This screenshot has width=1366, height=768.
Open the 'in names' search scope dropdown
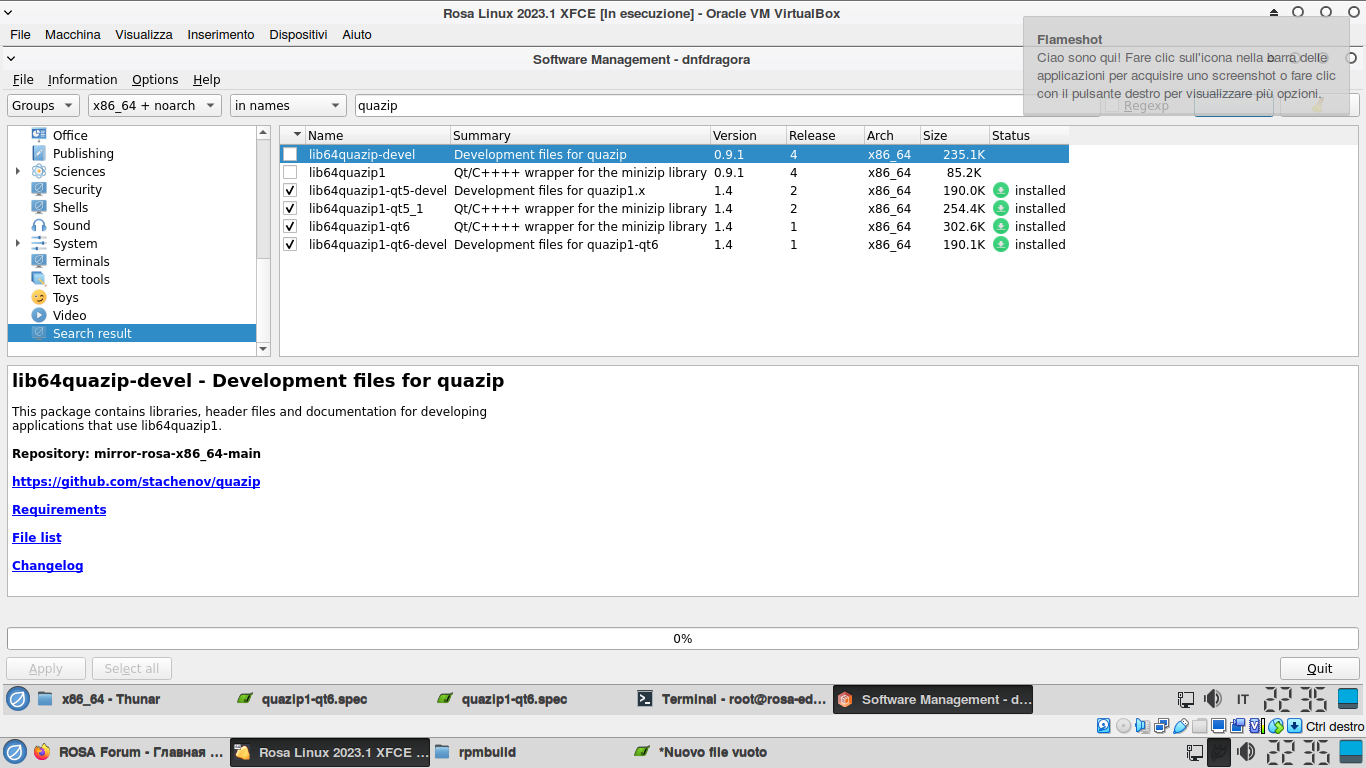point(288,105)
